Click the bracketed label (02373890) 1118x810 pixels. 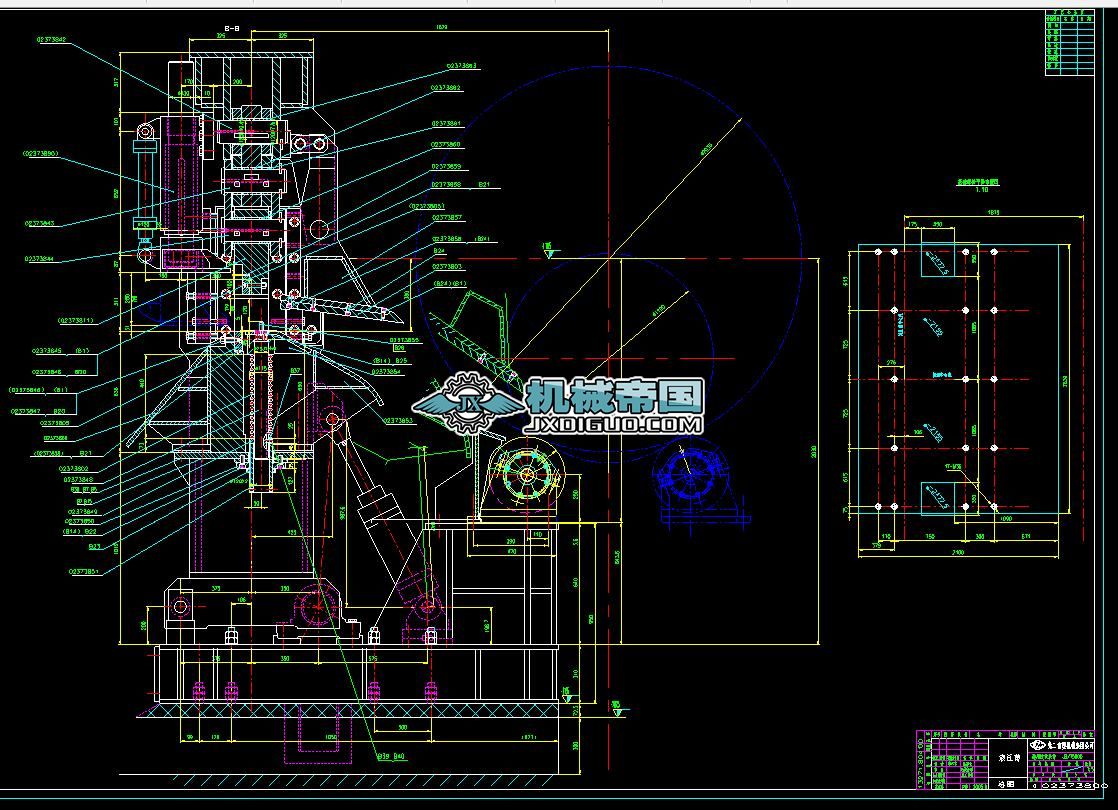[x=41, y=153]
